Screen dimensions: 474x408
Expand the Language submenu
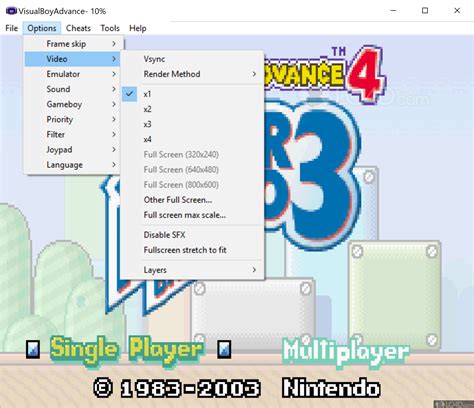72,165
